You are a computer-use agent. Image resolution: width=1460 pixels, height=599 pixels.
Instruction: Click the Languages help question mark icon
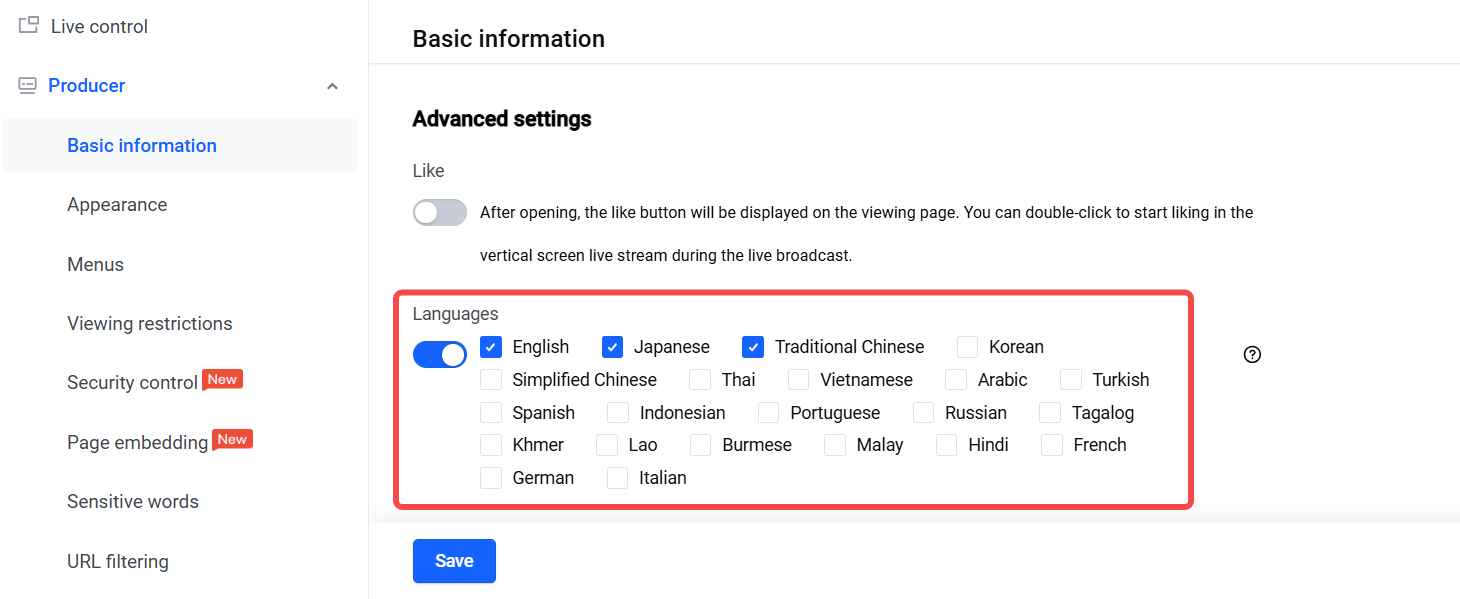coord(1252,354)
